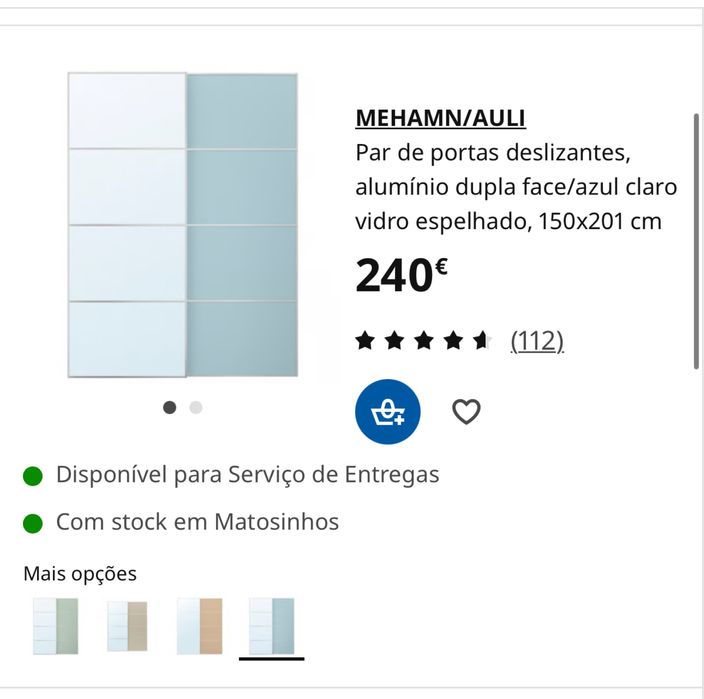Screen dimensions: 704x699
Task: Click the star rating row
Action: pyautogui.click(x=424, y=341)
